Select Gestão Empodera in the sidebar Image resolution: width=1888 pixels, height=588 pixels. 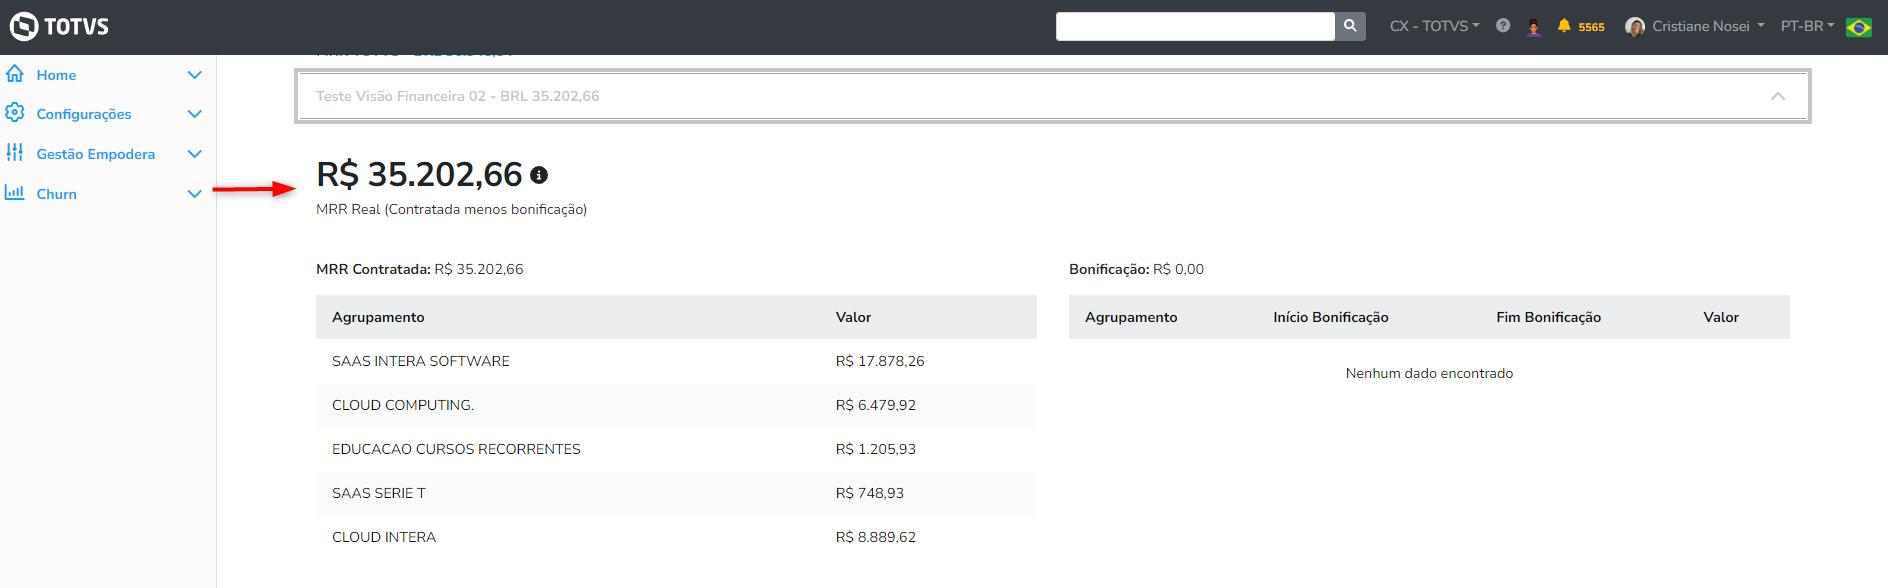click(x=95, y=154)
